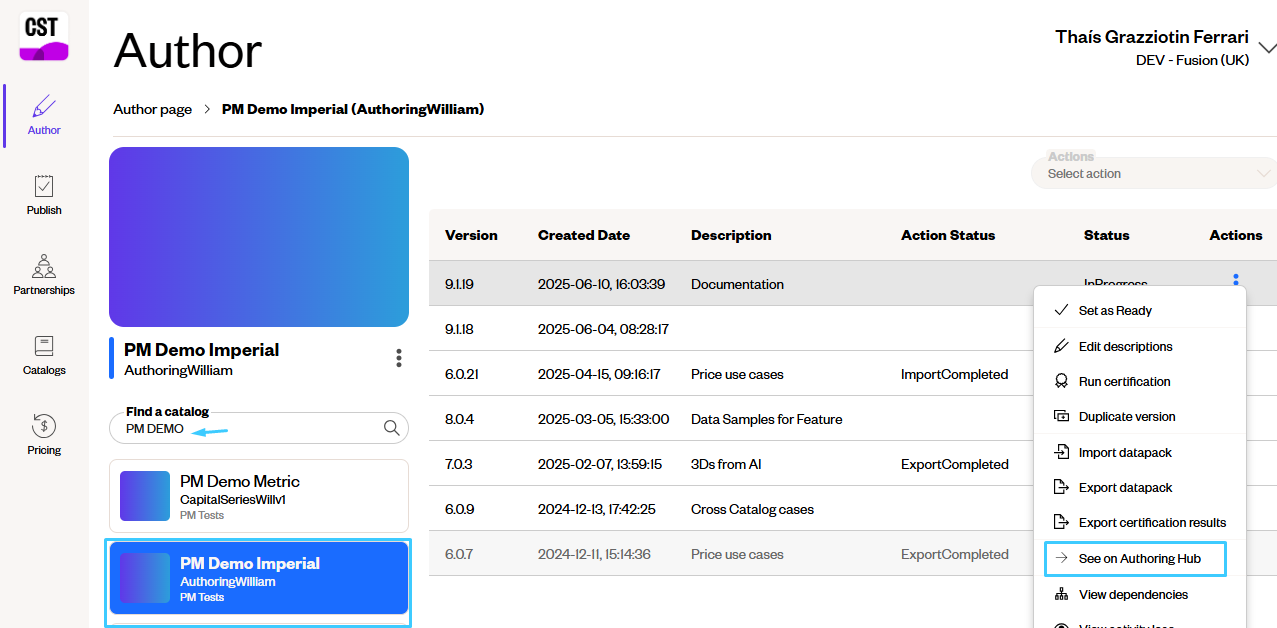This screenshot has height=628, width=1277.
Task: Click the Import datapack icon in the menu
Action: point(1061,452)
